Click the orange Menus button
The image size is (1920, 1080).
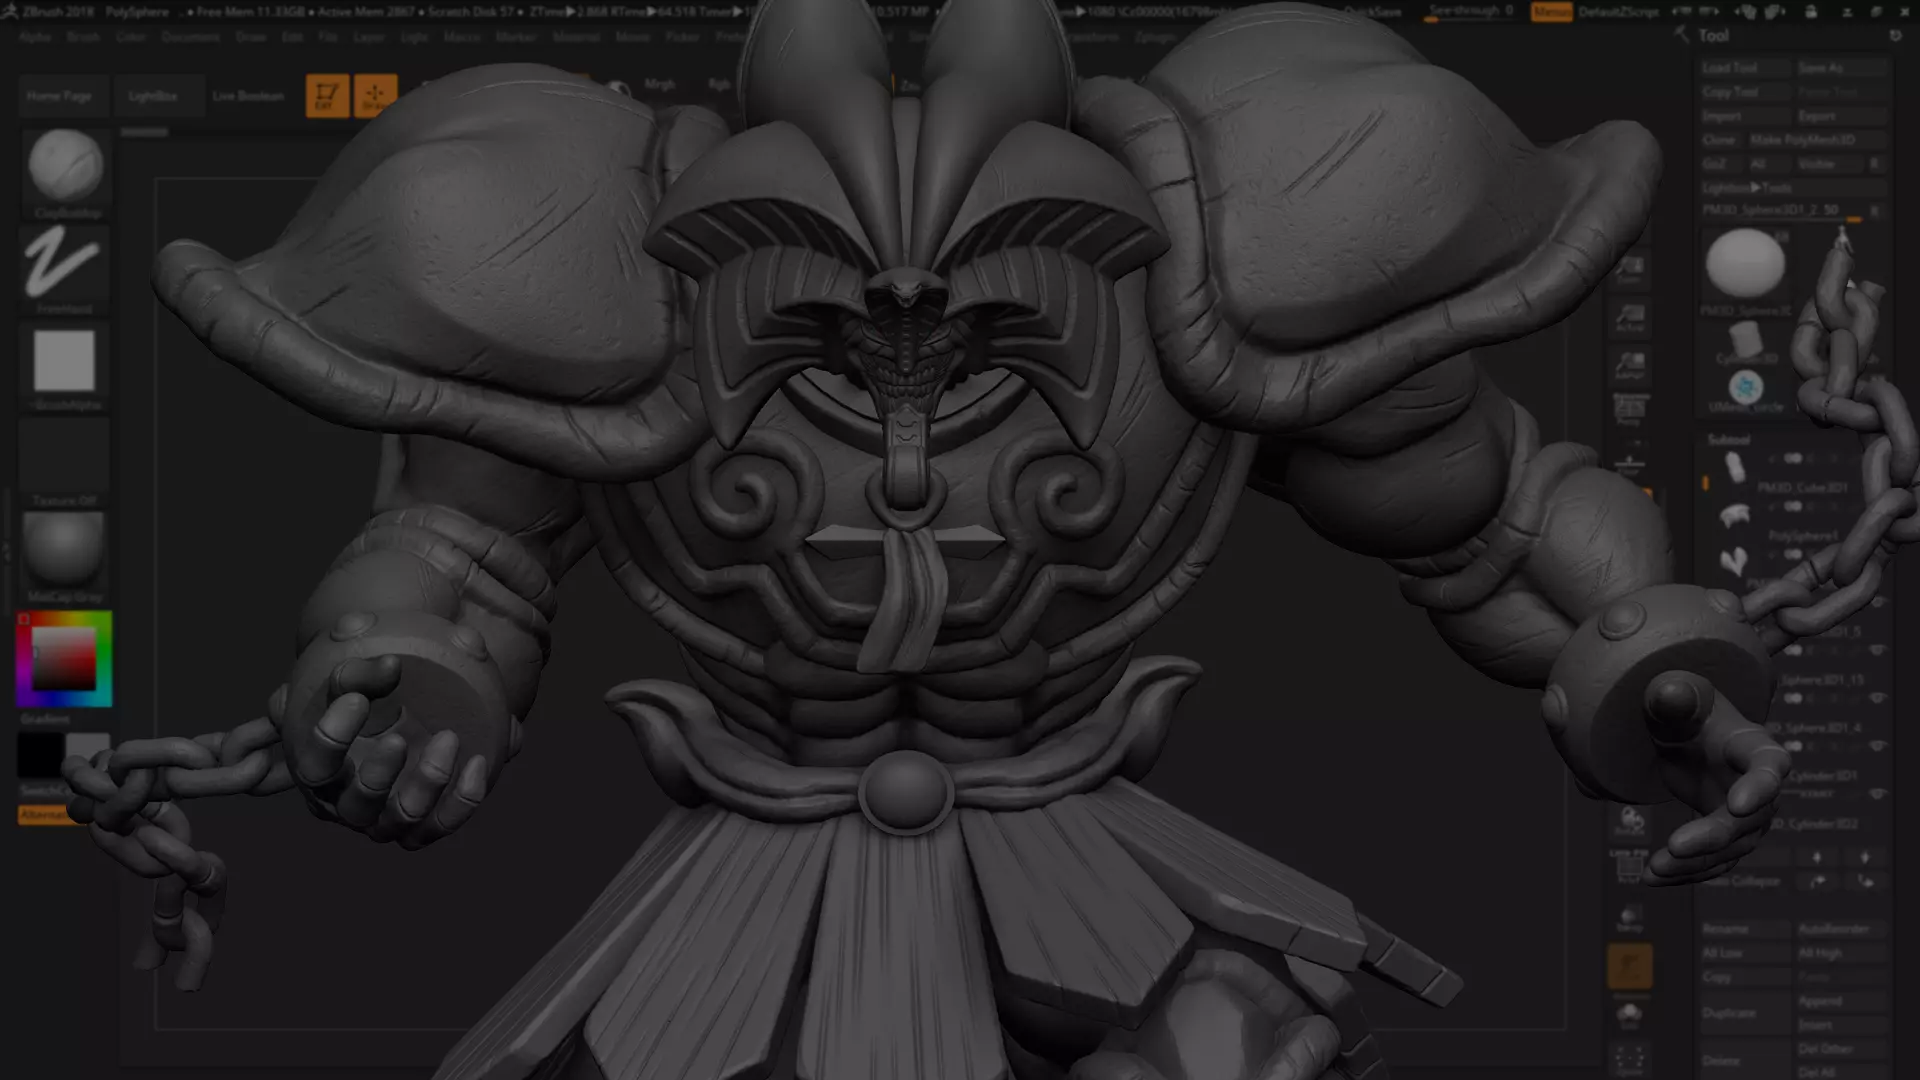[x=1551, y=12]
